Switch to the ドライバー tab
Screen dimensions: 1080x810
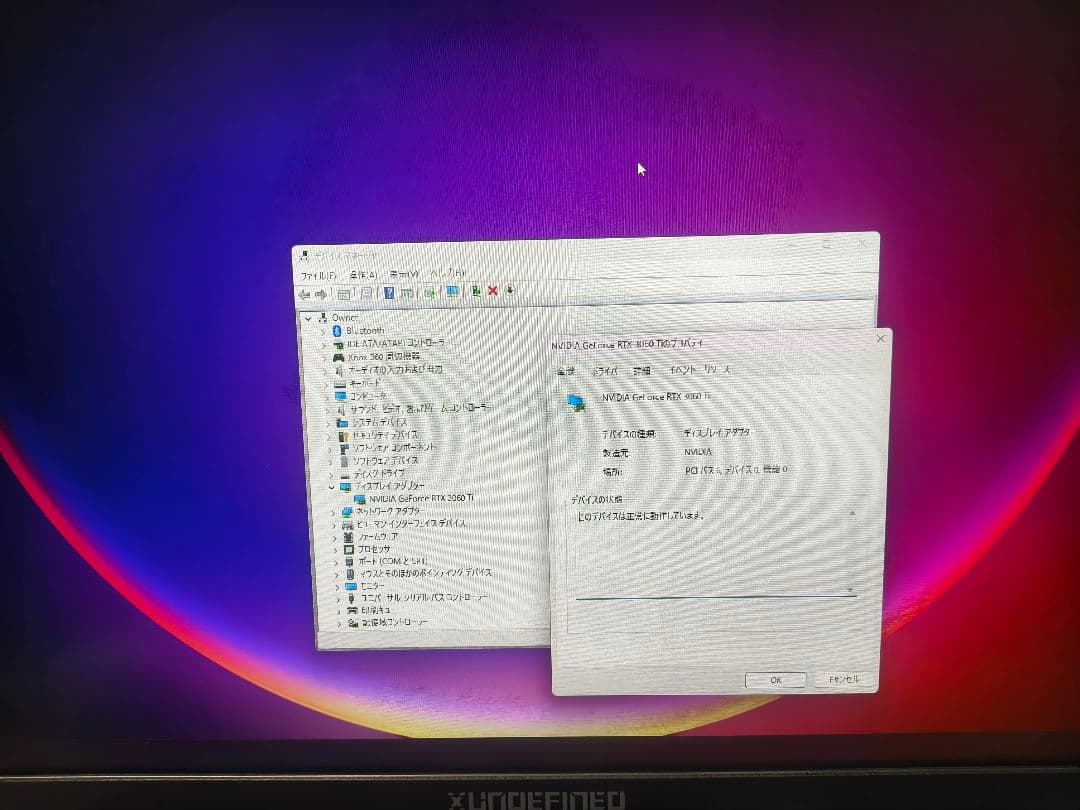point(606,371)
